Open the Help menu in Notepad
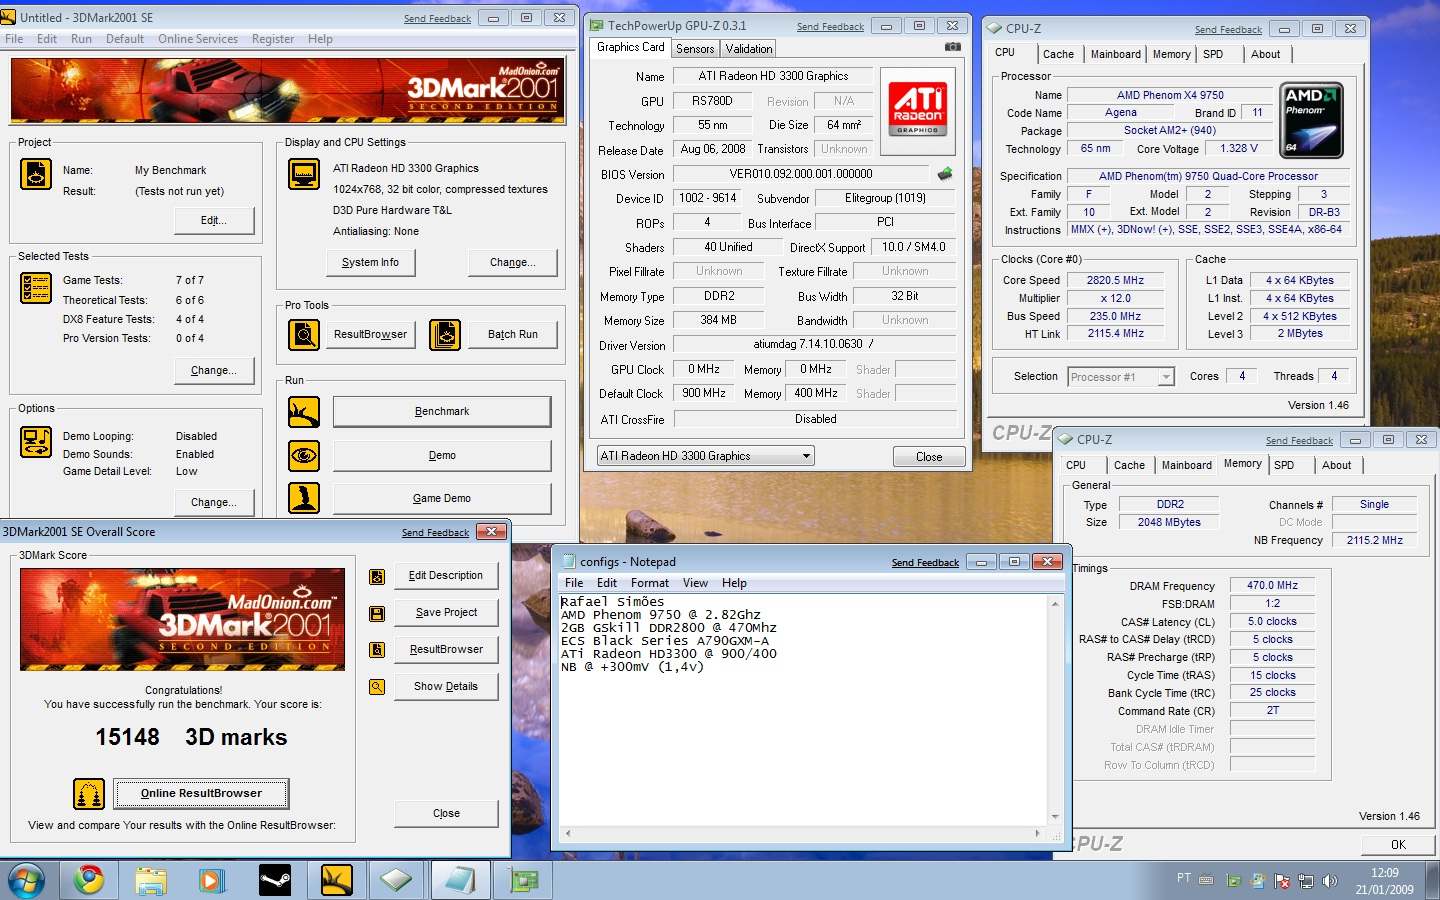The width and height of the screenshot is (1440, 900). (x=734, y=583)
